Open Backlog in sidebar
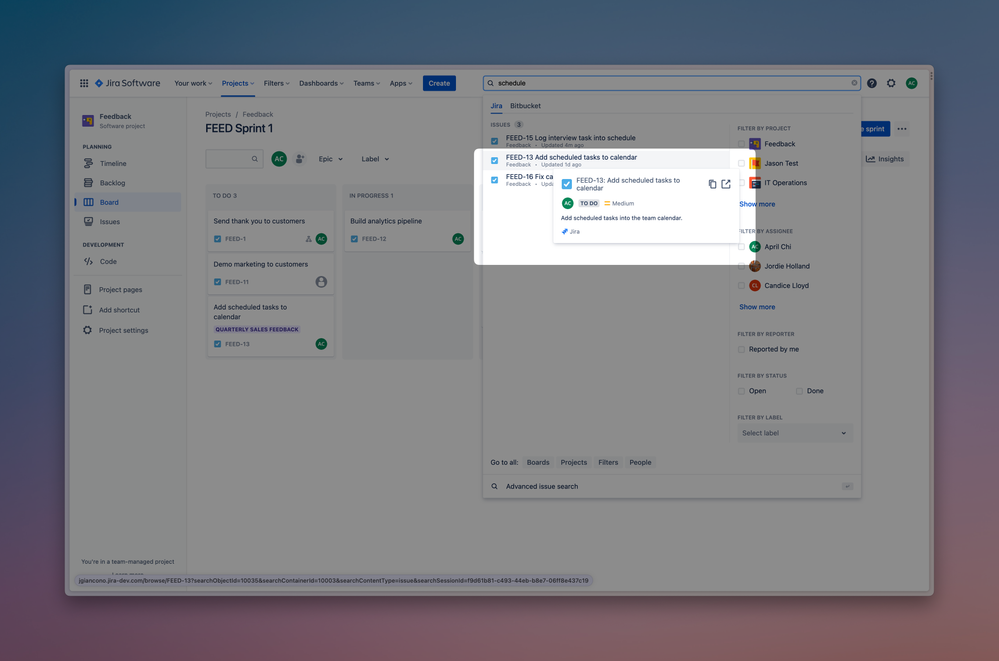 [127, 183]
